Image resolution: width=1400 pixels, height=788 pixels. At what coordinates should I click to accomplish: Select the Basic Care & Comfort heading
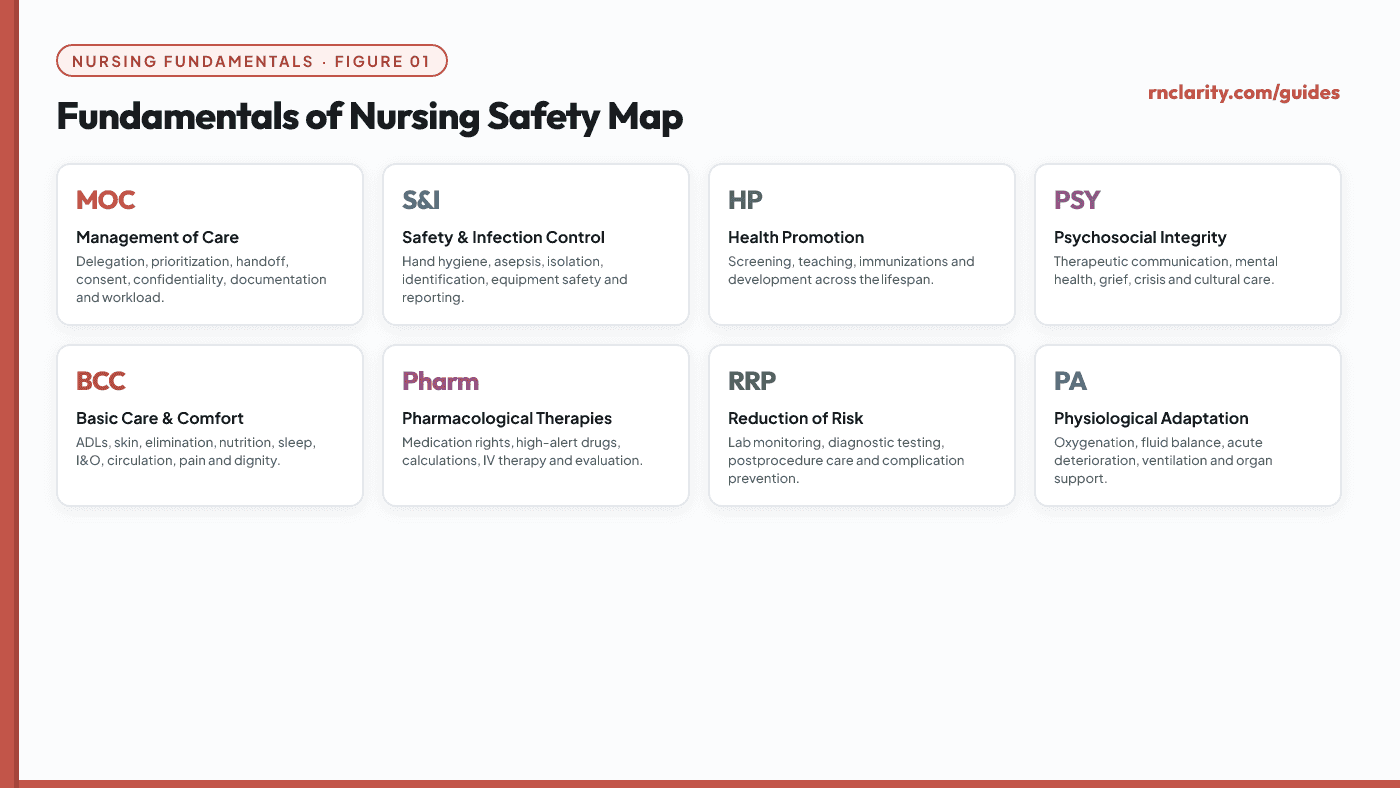pos(160,418)
